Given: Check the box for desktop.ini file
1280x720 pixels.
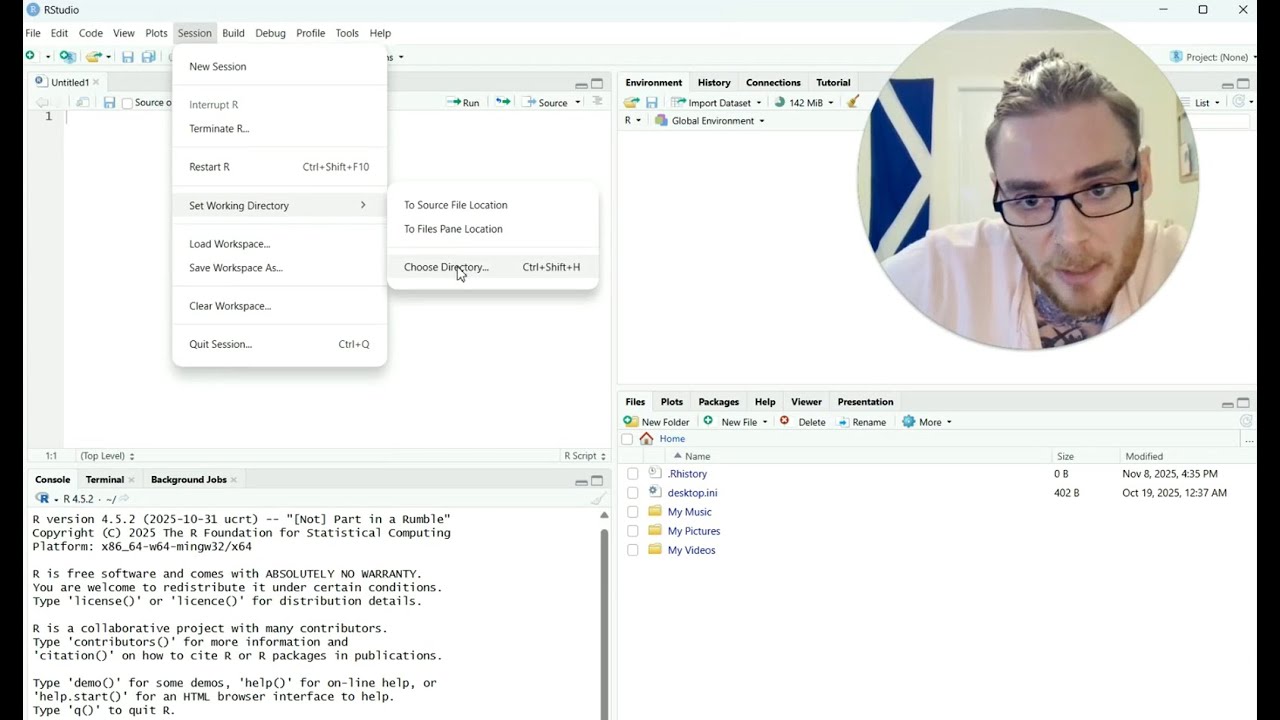Looking at the screenshot, I should (632, 493).
